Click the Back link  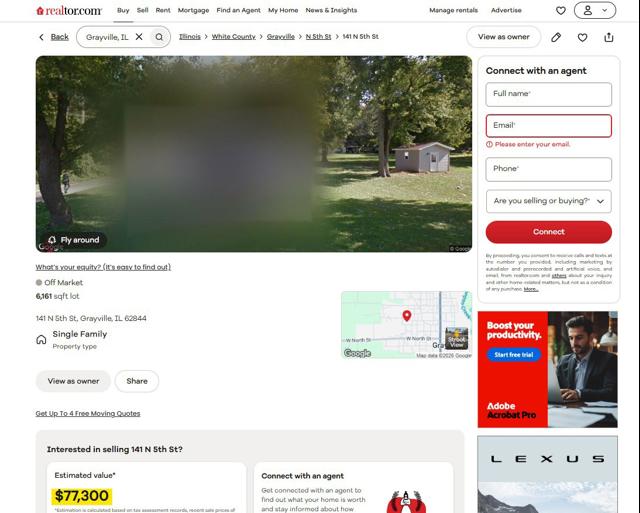pyautogui.click(x=60, y=37)
